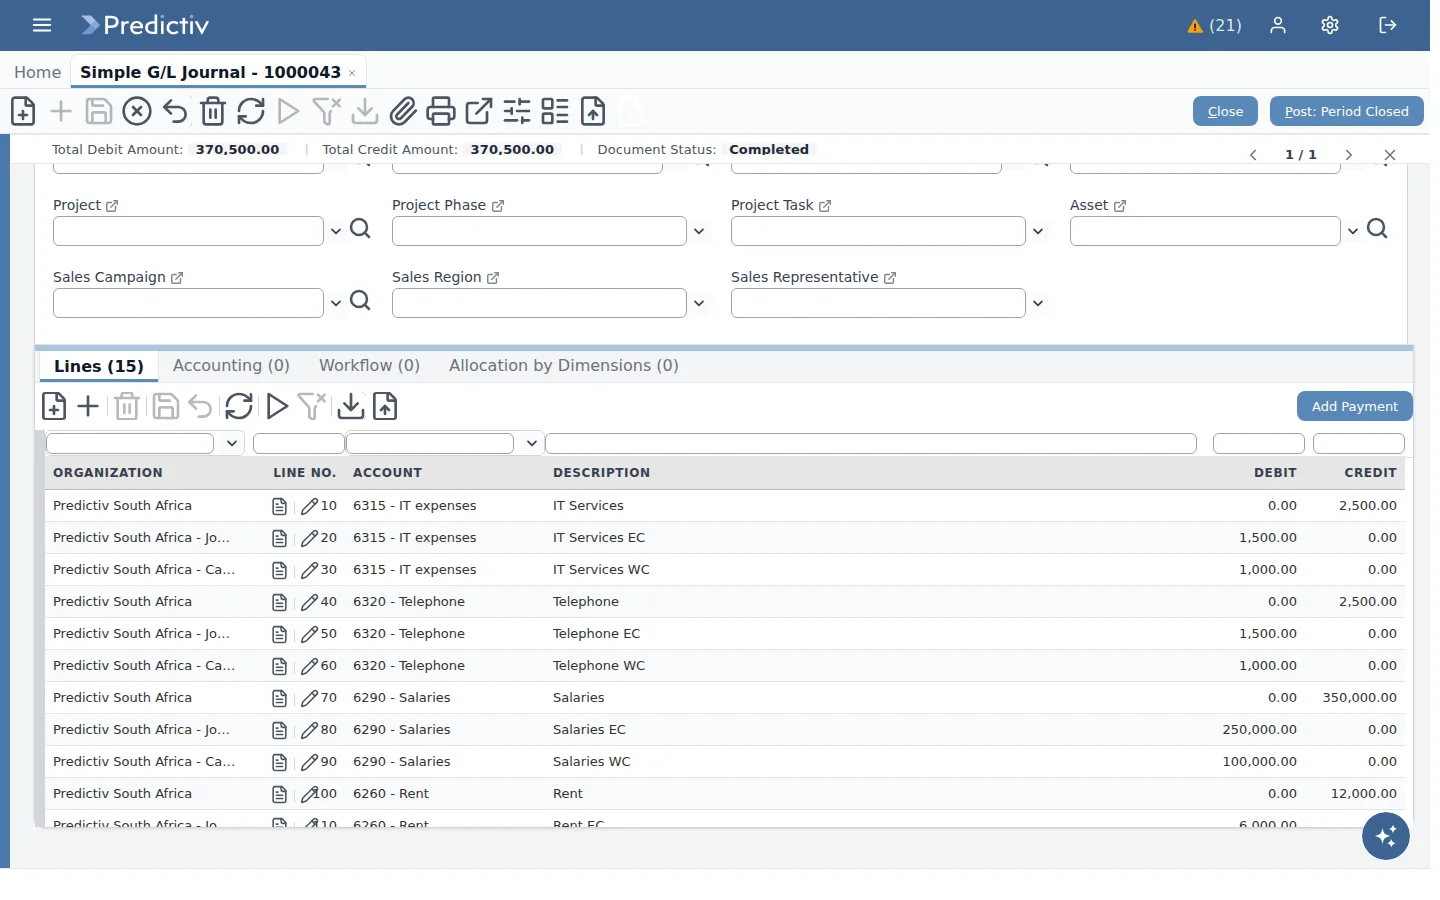Click the top toolbar cancel X circle icon
This screenshot has width=1440, height=900.
pyautogui.click(x=137, y=111)
